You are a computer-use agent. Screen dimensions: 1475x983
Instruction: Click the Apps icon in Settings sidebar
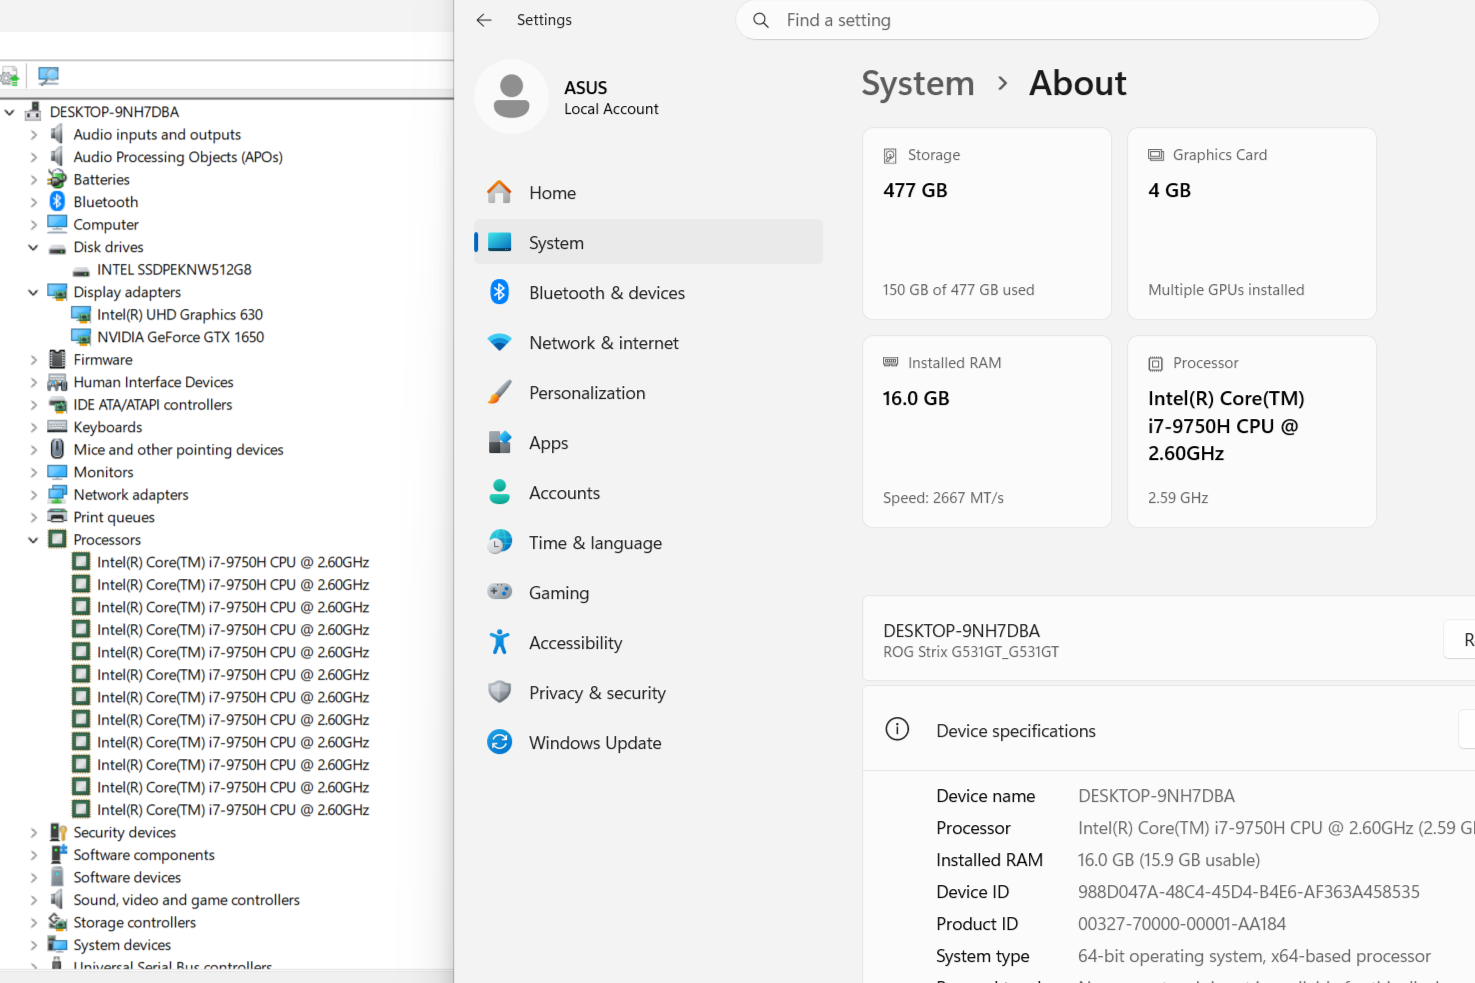pyautogui.click(x=499, y=442)
